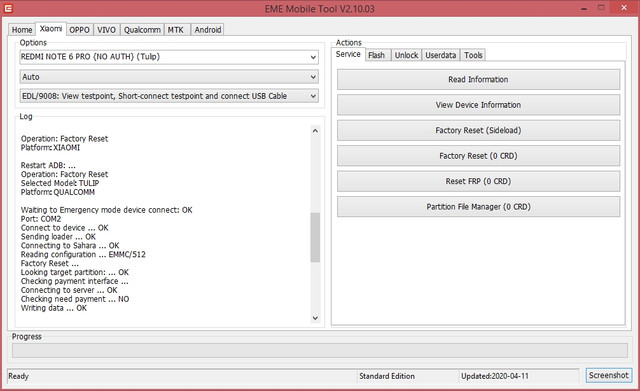Screen dimensions: 640x391
Task: Minimize the EME Mobile Tool window
Action: 584,8
